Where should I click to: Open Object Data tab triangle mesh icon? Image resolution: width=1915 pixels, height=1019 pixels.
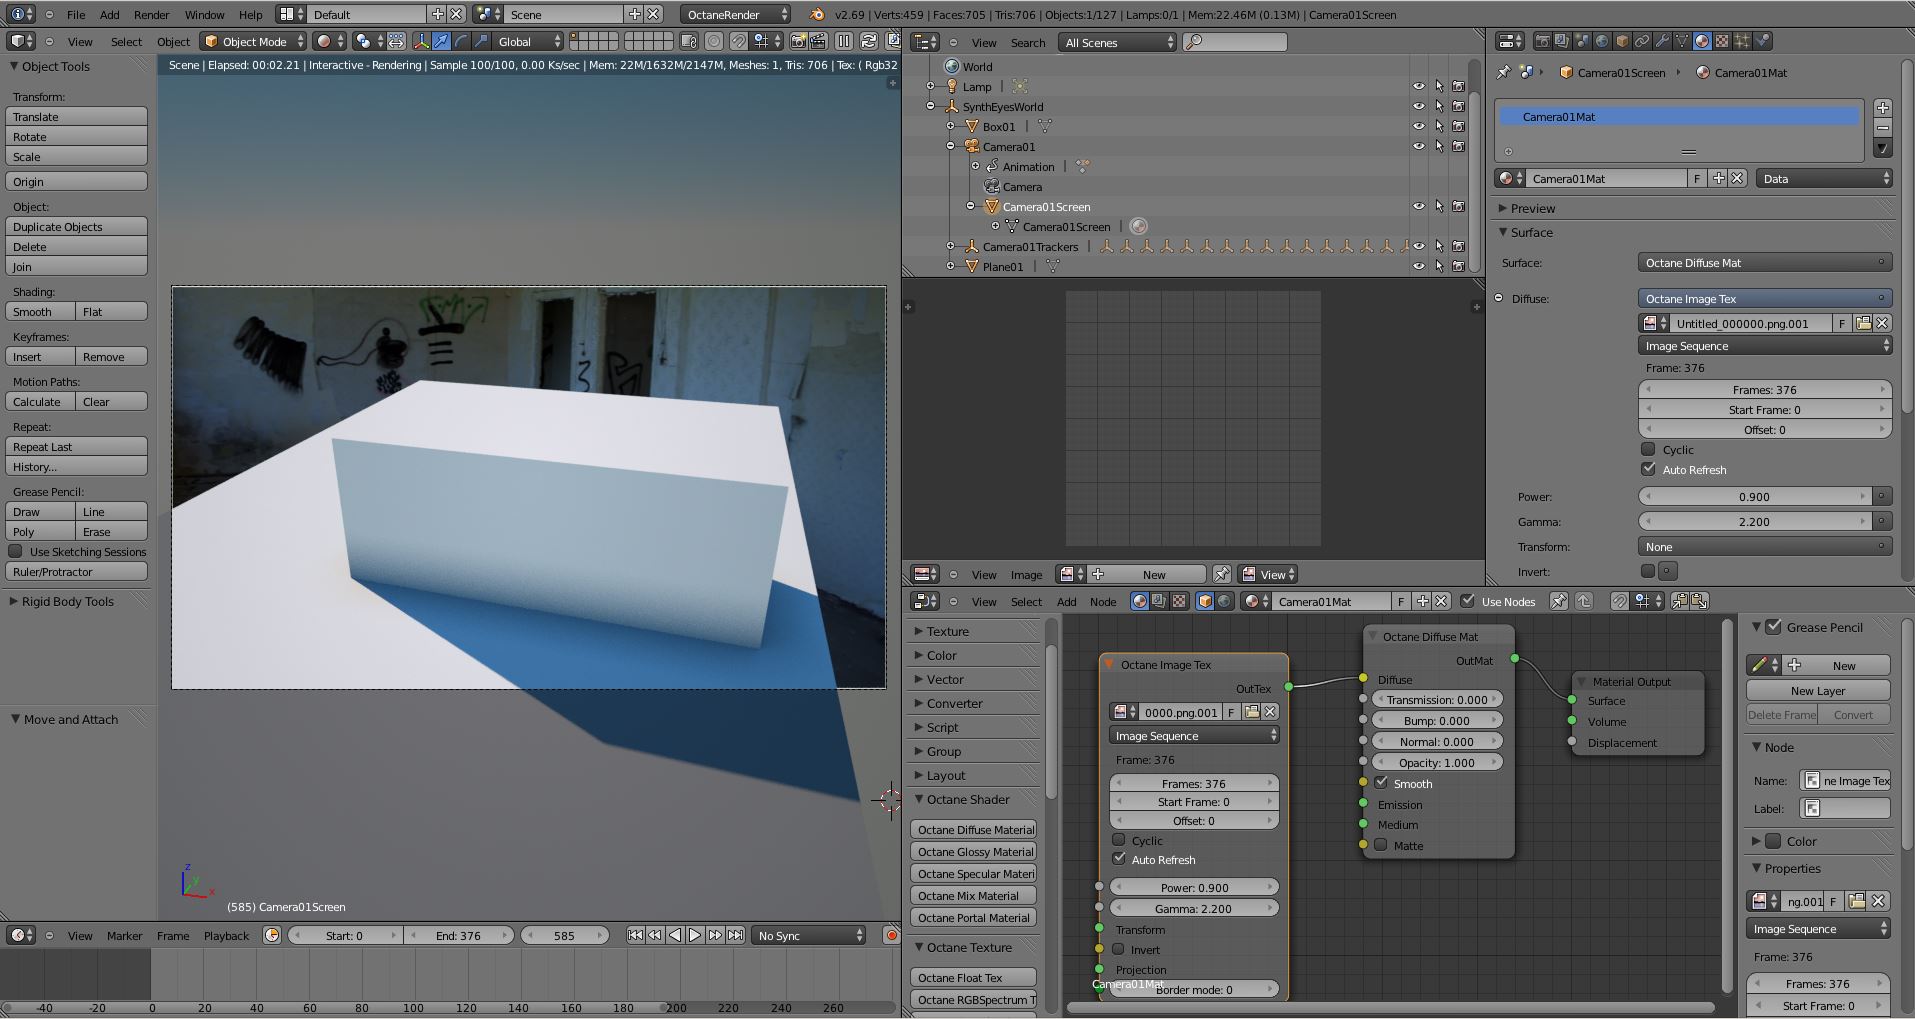[1682, 41]
